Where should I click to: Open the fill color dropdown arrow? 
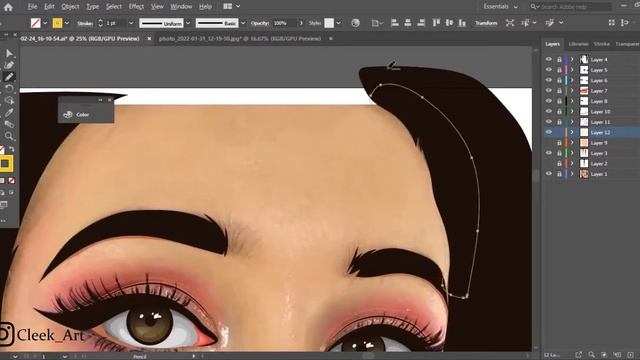(x=45, y=23)
